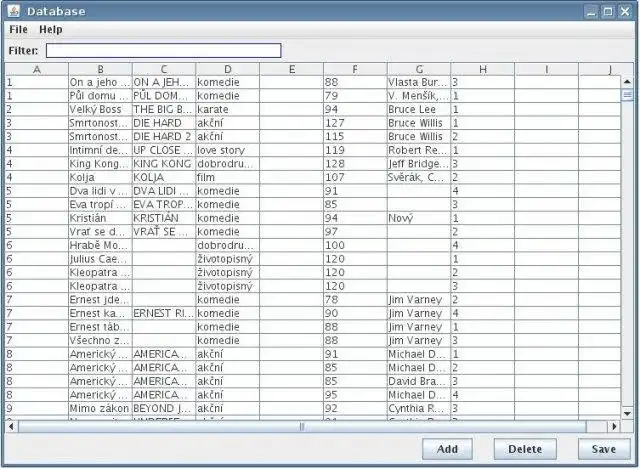Select the '107' duration cell
This screenshot has height=469, width=640.
355,178
